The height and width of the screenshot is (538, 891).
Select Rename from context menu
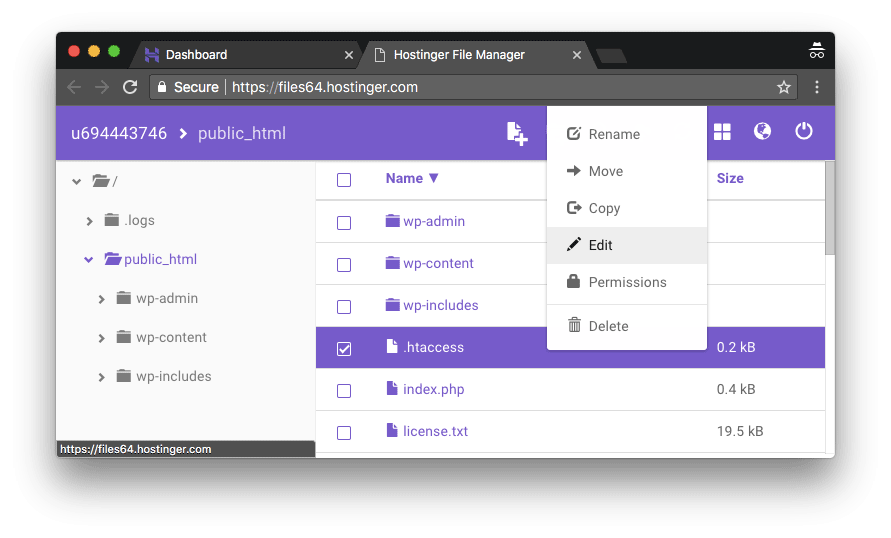click(627, 134)
